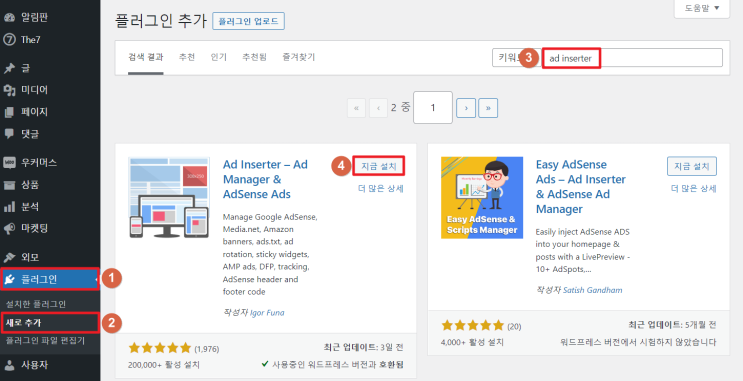Select the 추천됨 tab
Viewport: 743px width, 381px height.
254,57
